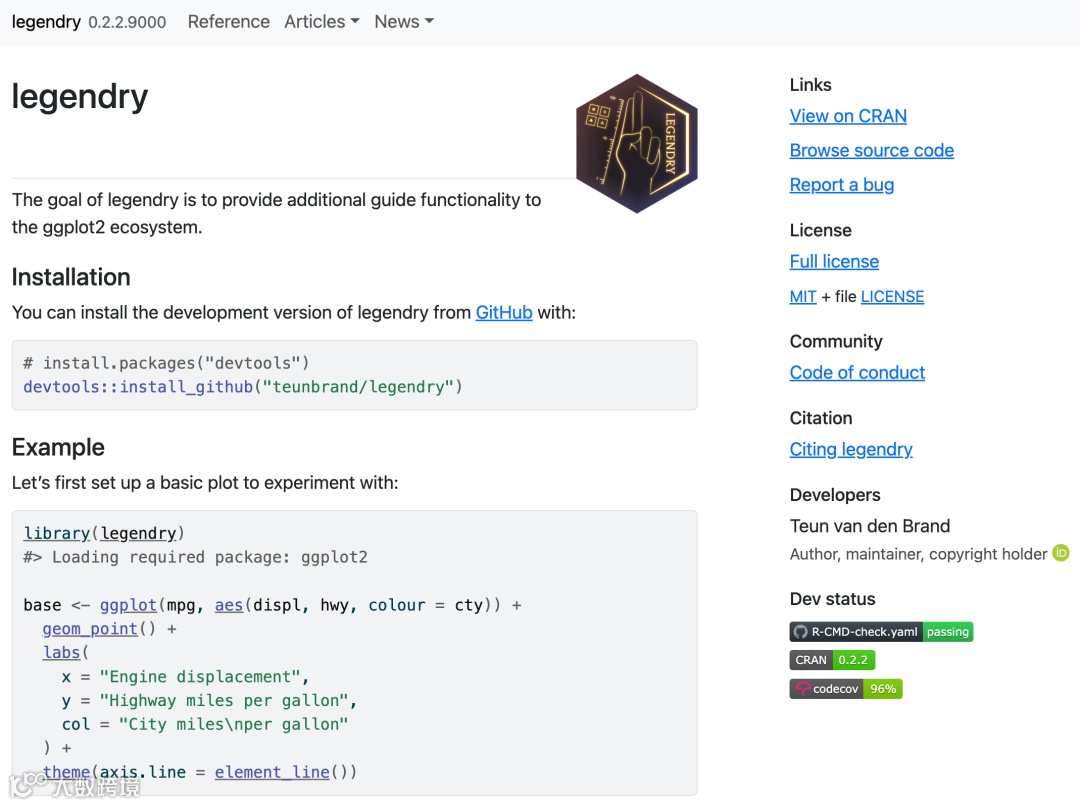Open the LICENSE file link
This screenshot has height=806, width=1080.
892,297
